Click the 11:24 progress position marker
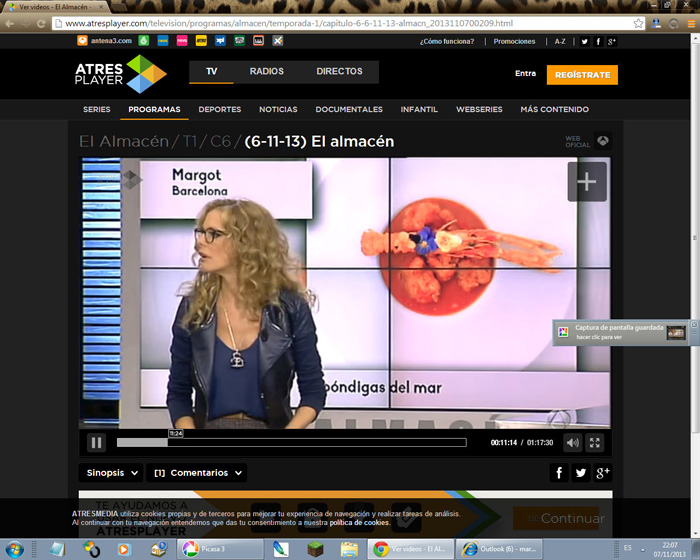The image size is (700, 560). [x=176, y=433]
